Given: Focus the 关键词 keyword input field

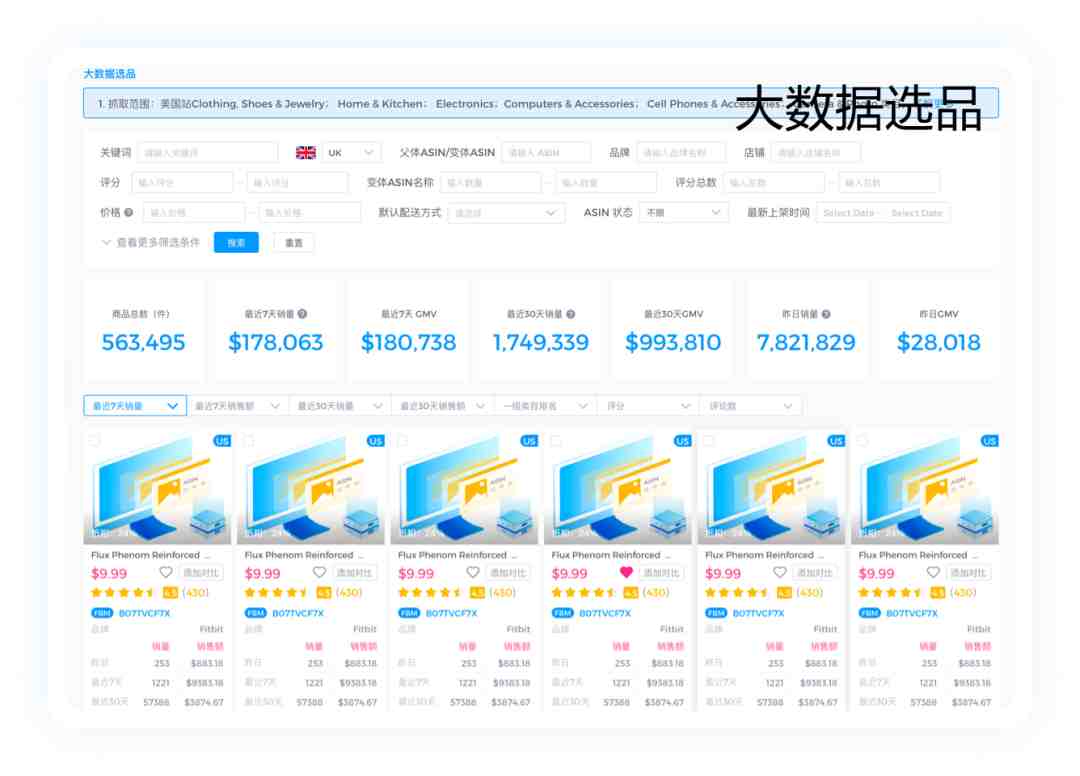Looking at the screenshot, I should (208, 152).
